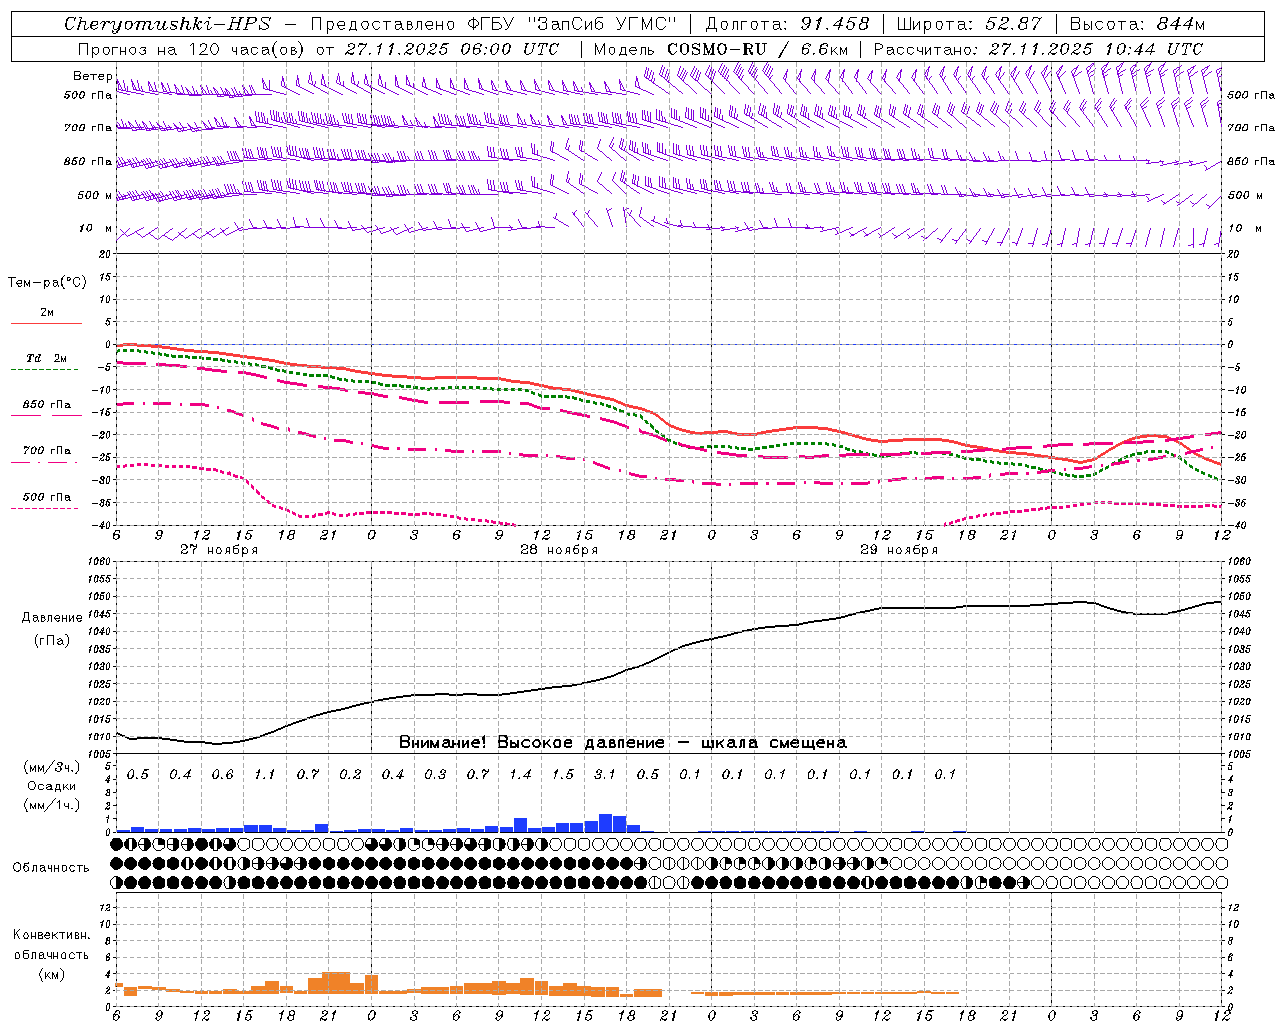This screenshot has height=1024, width=1280.
Task: Click the "29 ноября" date label
Action: 899,549
